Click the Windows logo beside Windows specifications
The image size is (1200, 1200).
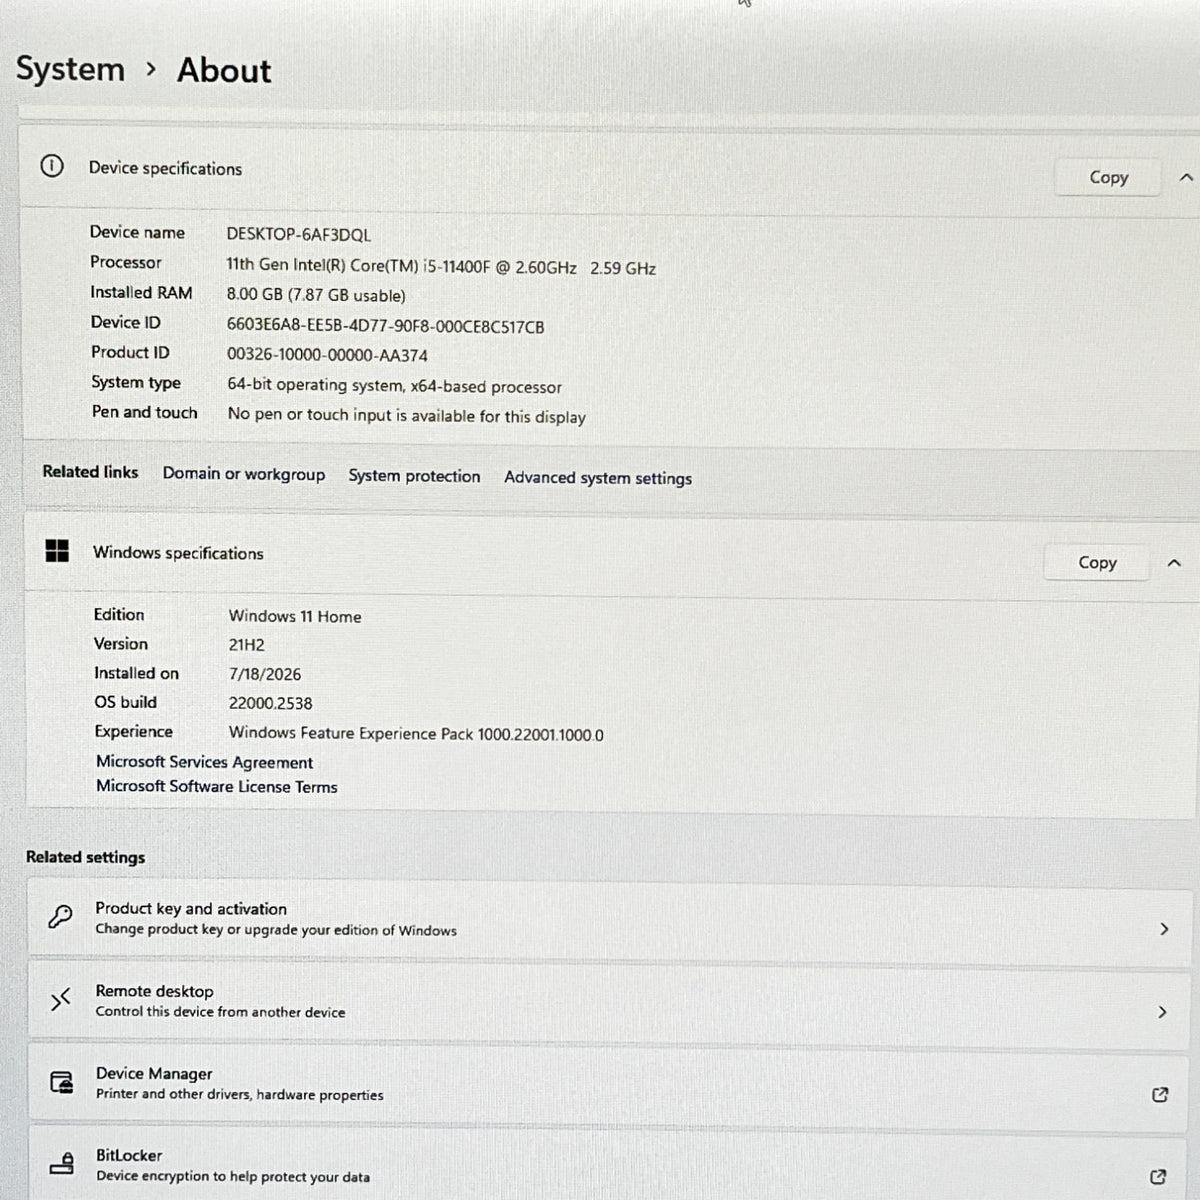coord(57,550)
